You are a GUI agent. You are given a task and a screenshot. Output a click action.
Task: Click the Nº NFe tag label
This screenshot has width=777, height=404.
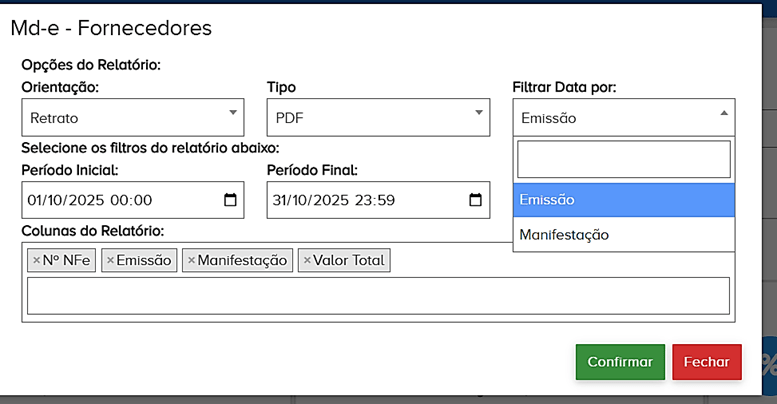point(66,261)
